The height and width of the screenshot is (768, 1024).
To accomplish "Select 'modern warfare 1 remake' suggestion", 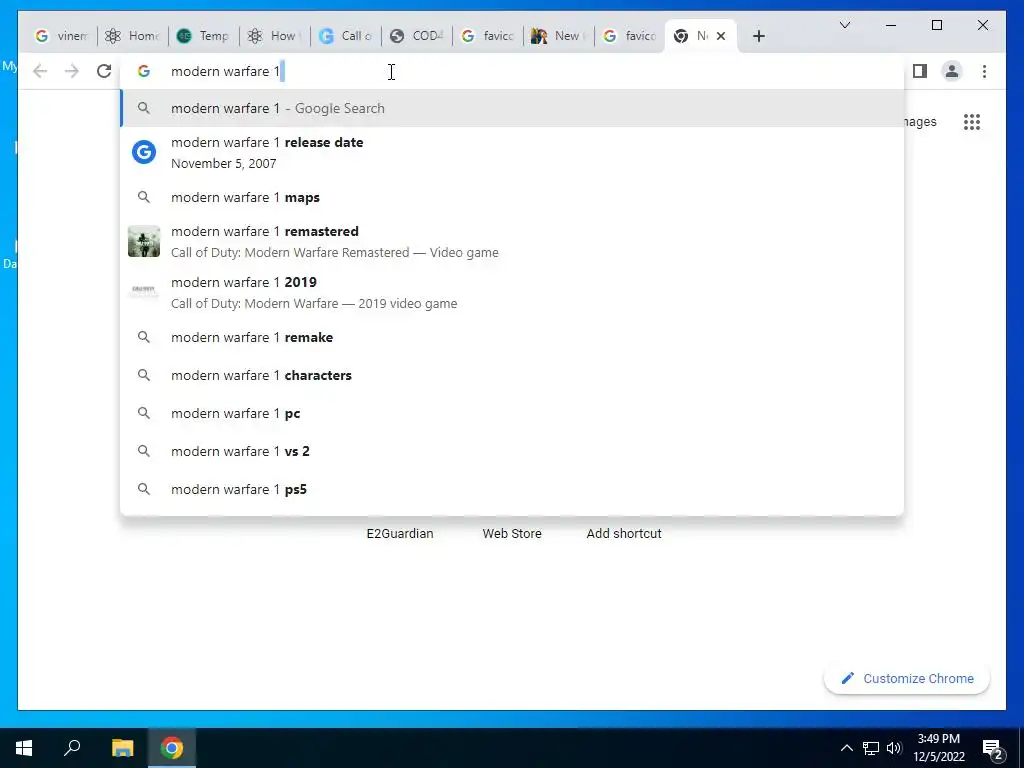I will [512, 337].
